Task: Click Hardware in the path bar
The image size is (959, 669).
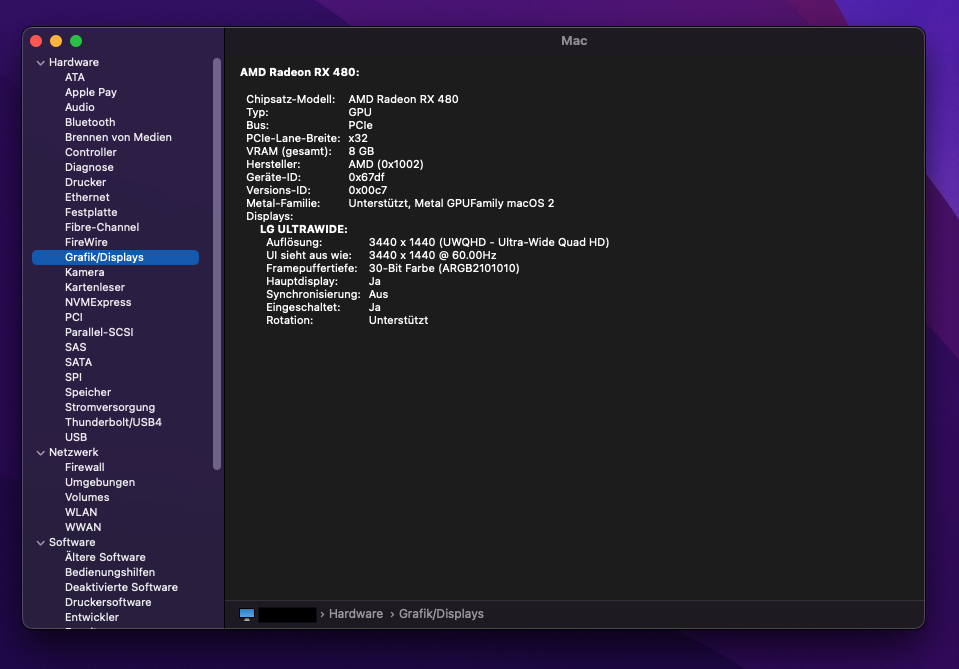Action: click(x=355, y=614)
